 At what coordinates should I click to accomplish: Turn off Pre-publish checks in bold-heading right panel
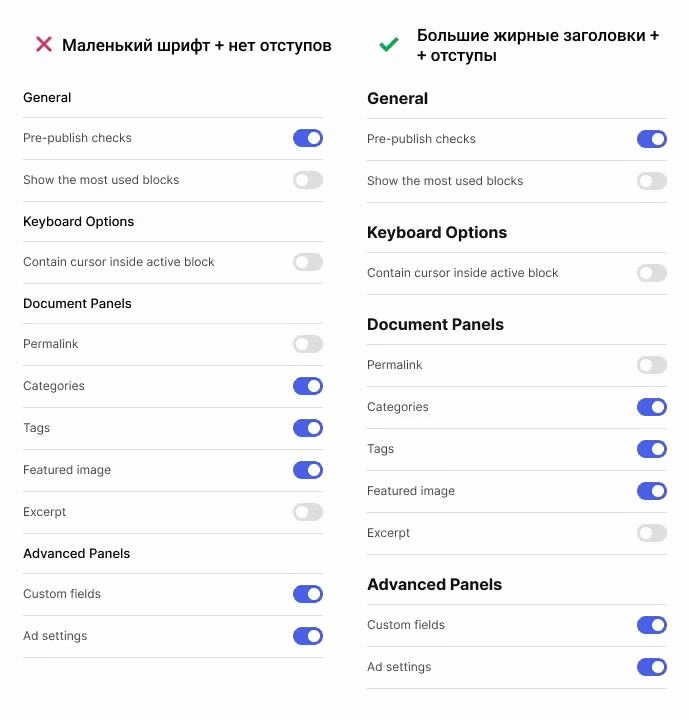click(x=652, y=139)
